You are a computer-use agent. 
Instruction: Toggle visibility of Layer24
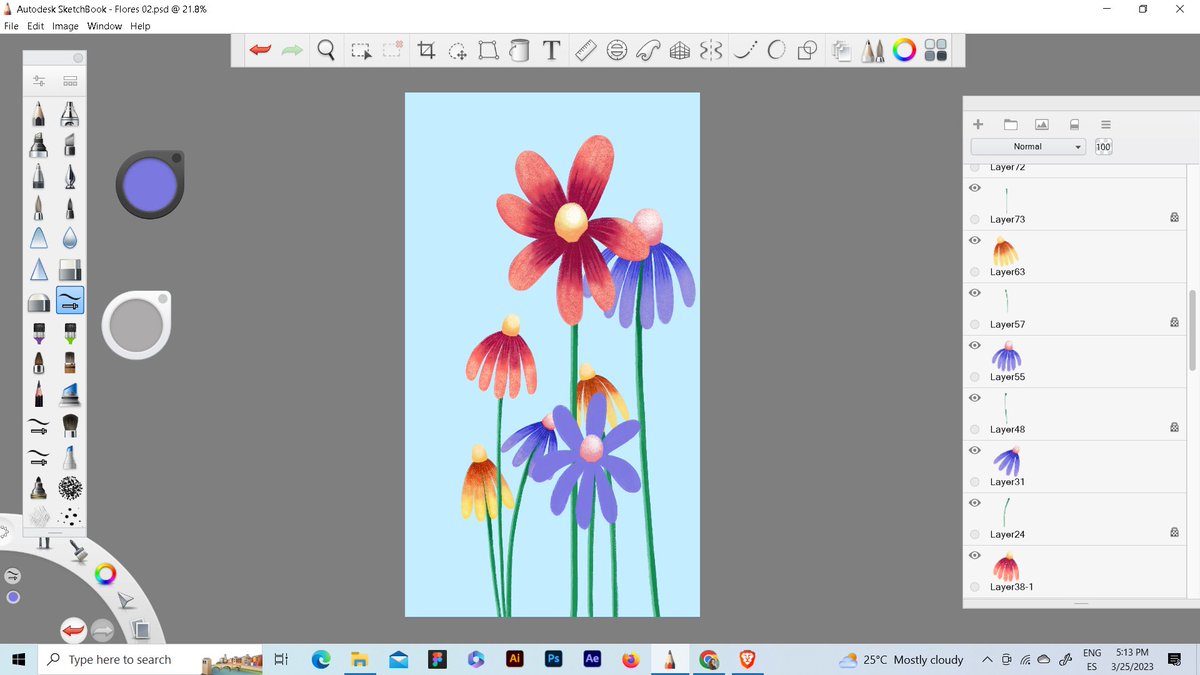click(974, 503)
